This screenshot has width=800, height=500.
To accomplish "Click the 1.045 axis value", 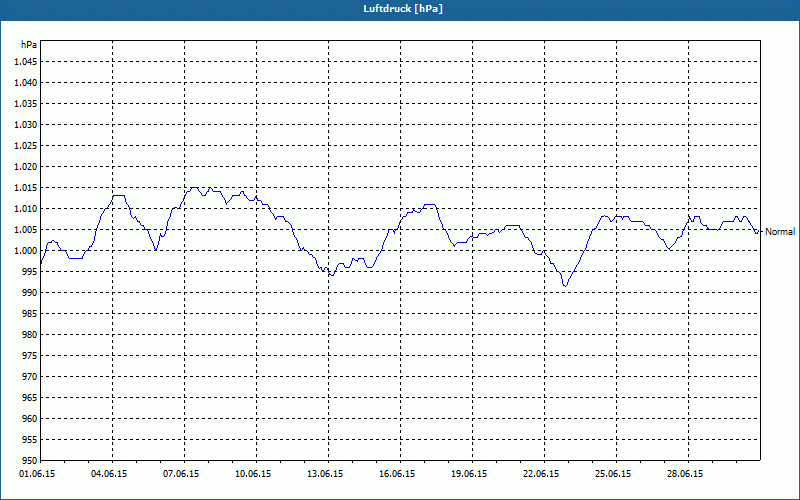I will [x=26, y=62].
